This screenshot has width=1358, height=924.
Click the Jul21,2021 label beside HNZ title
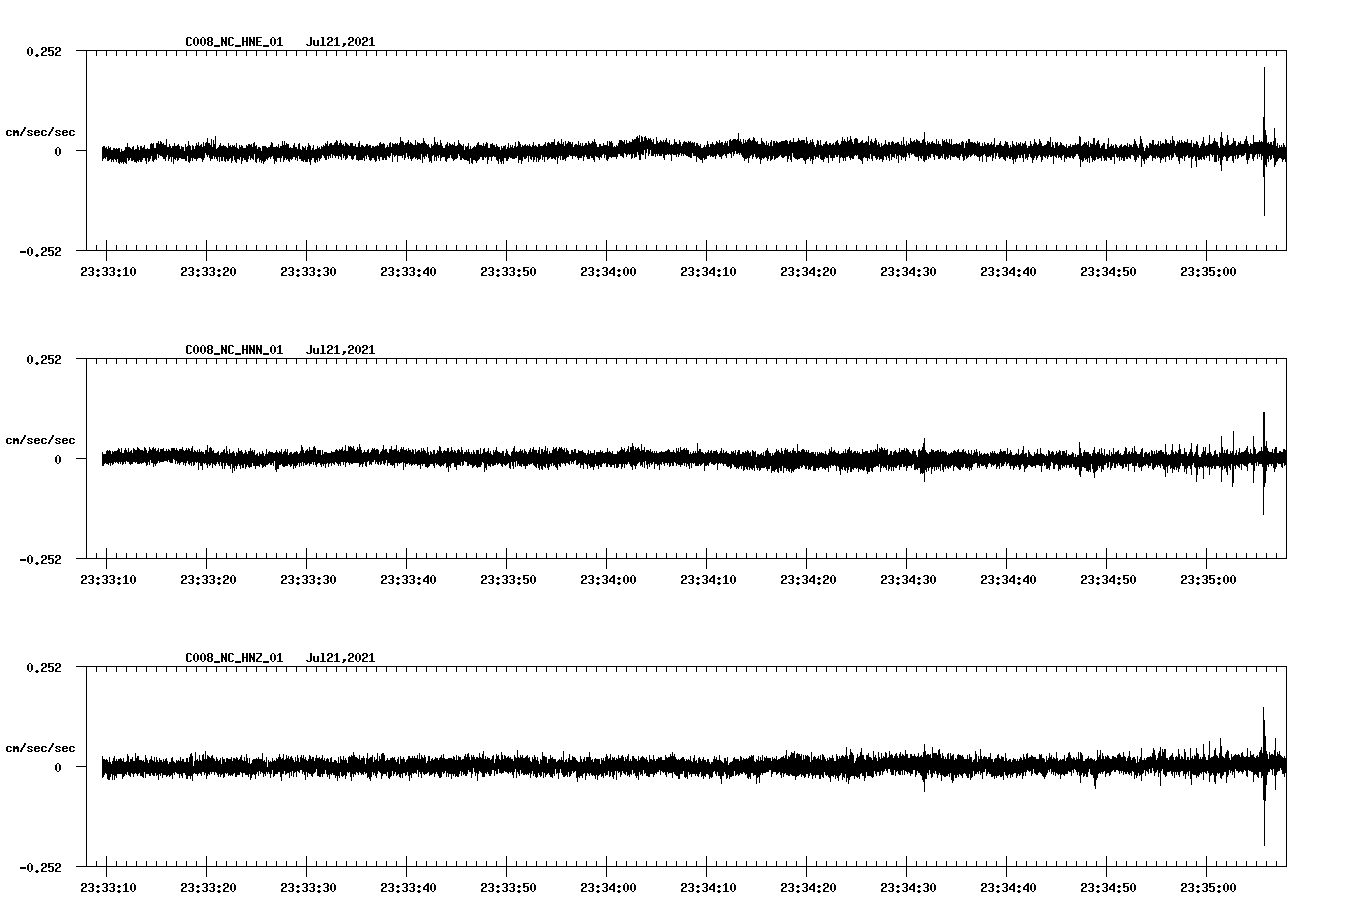(x=339, y=657)
